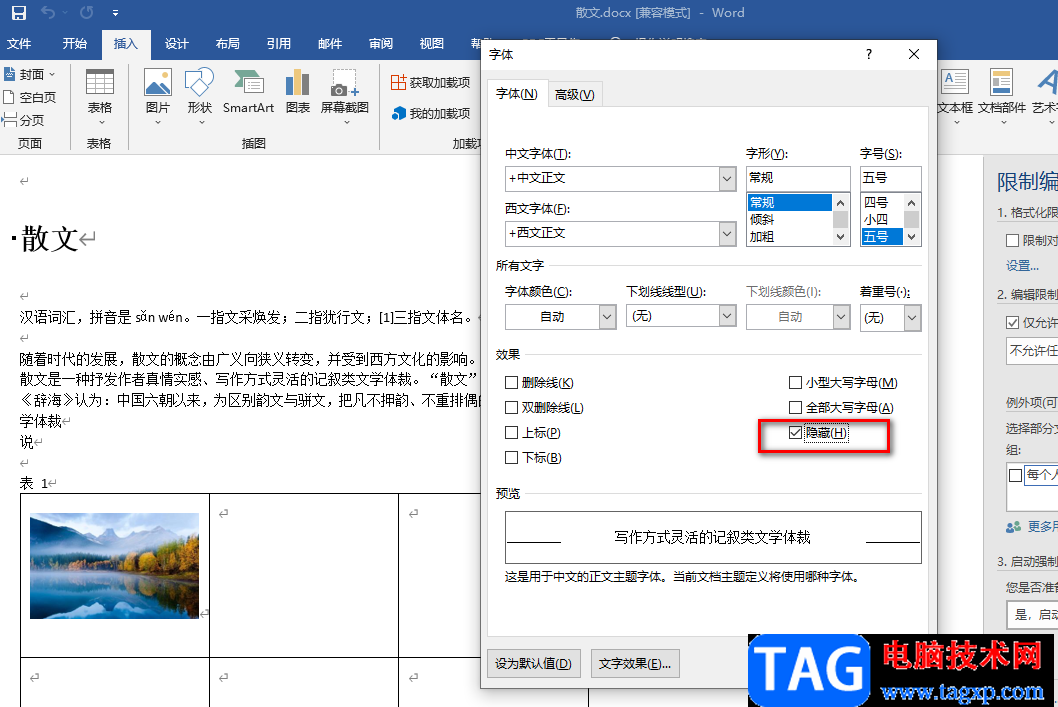1058x707 pixels.
Task: Click the Settings (设置...) link
Action: tap(1022, 266)
